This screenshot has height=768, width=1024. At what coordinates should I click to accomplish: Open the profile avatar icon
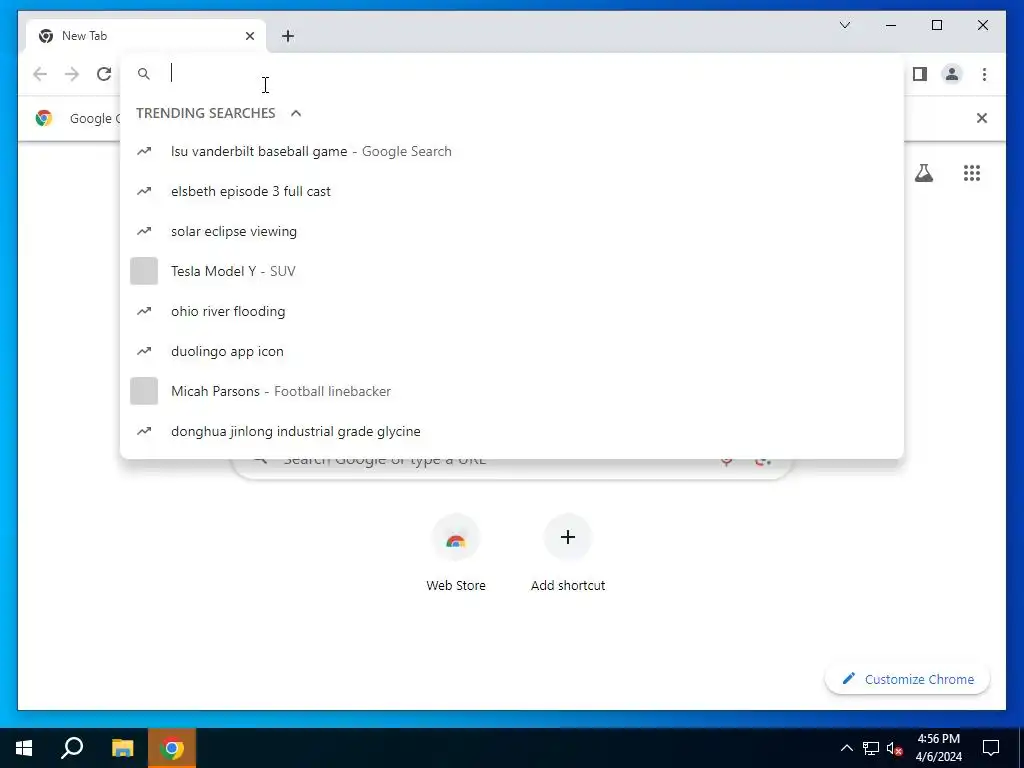[952, 74]
